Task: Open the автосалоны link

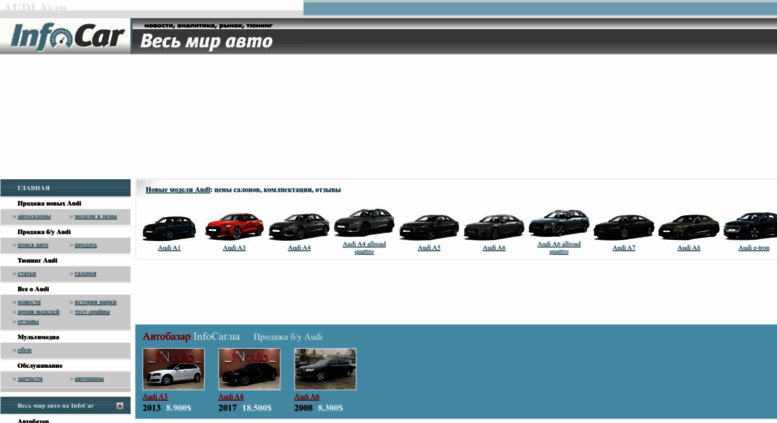Action: tap(34, 216)
